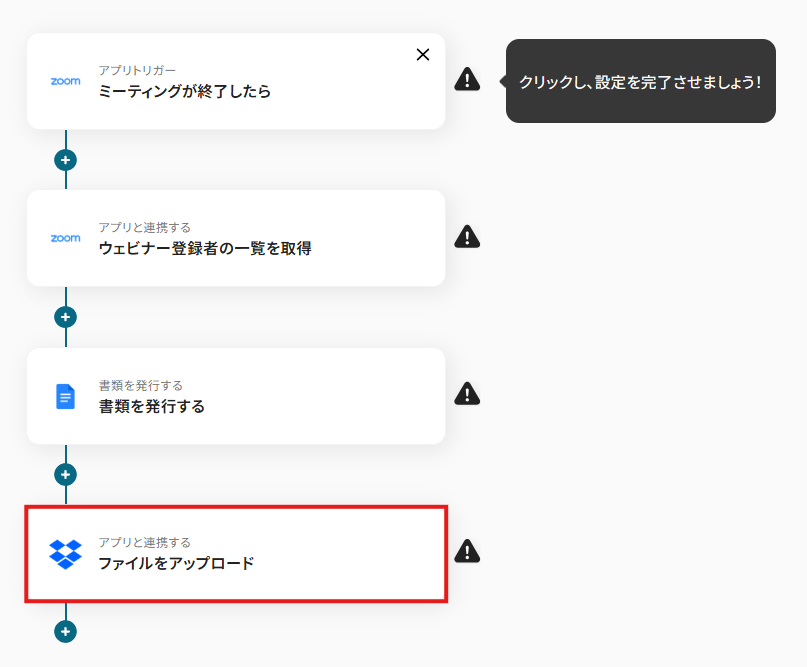
Task: Add a step below the ミーティングが終了したら trigger
Action: (x=65, y=160)
